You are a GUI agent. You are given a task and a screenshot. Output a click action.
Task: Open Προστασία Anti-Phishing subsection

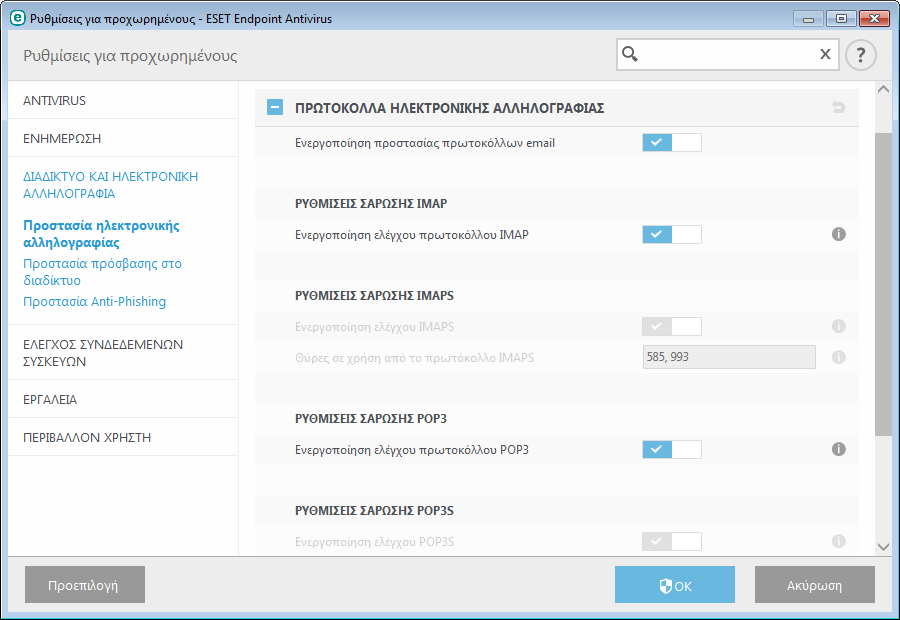tap(94, 301)
